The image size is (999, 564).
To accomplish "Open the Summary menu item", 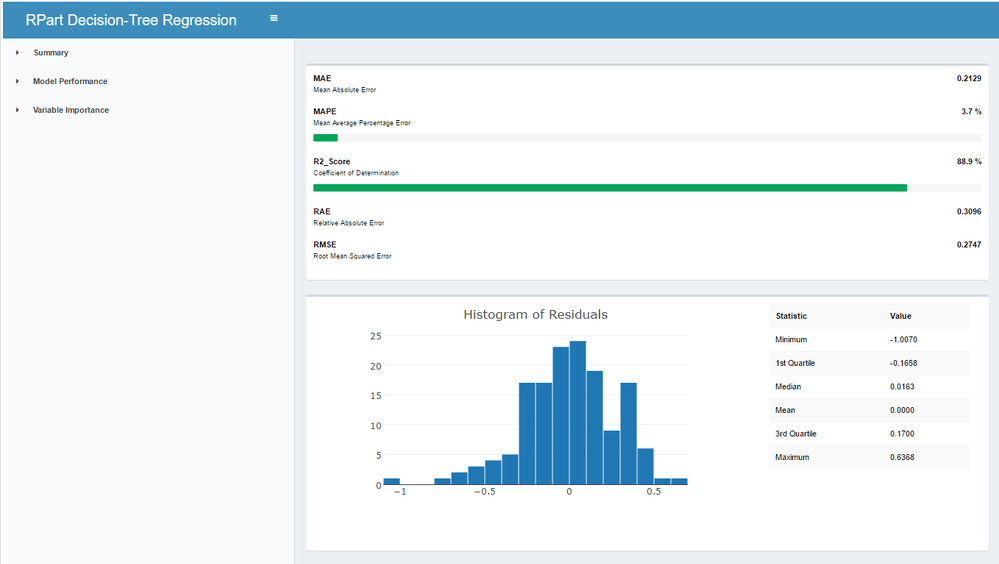I will point(51,53).
